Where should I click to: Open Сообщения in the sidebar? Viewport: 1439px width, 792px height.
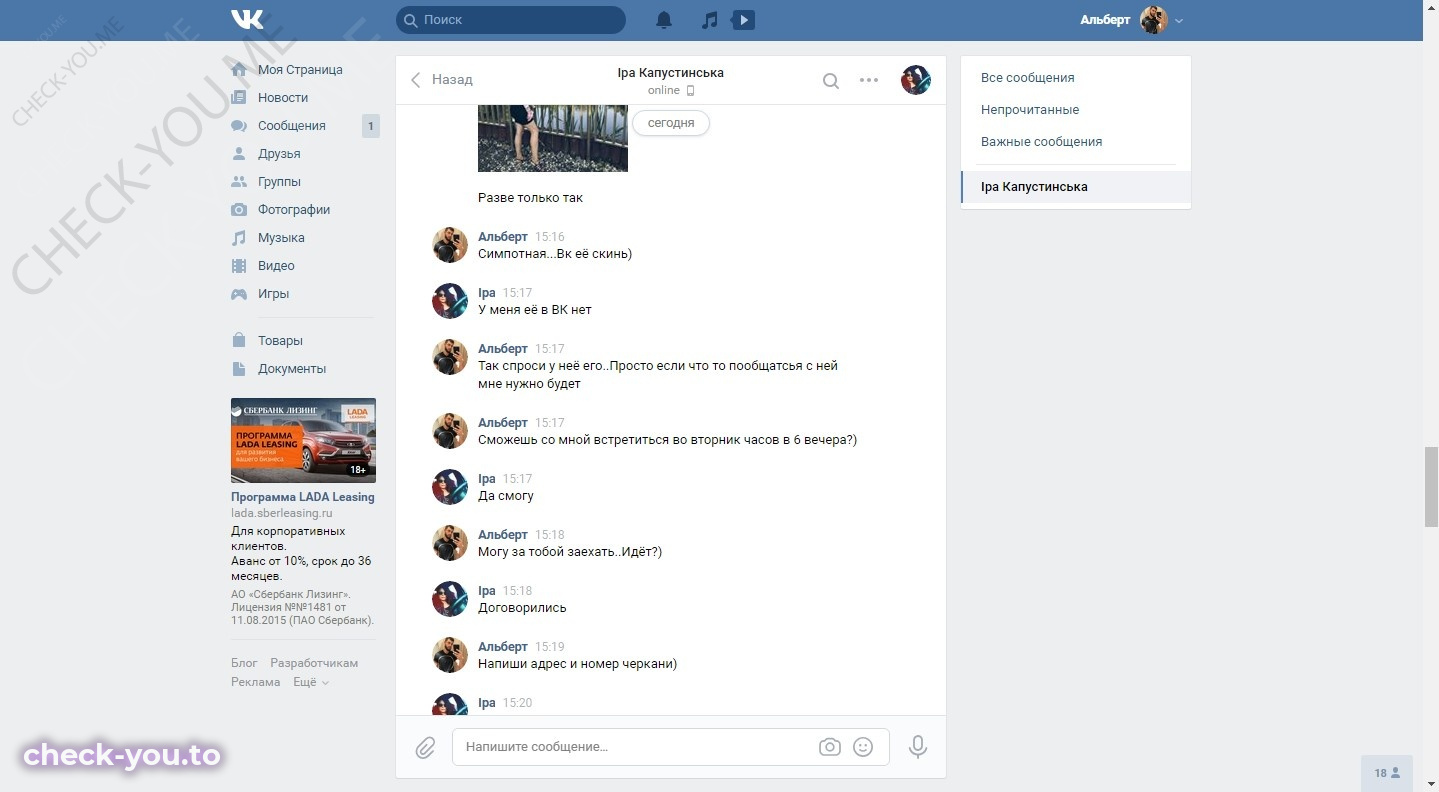[x=292, y=126]
